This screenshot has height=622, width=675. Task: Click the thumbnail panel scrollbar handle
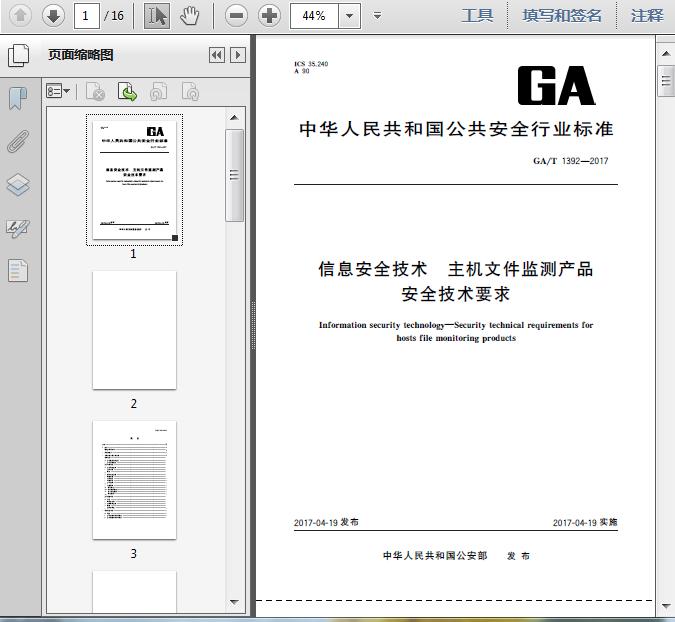[x=234, y=175]
